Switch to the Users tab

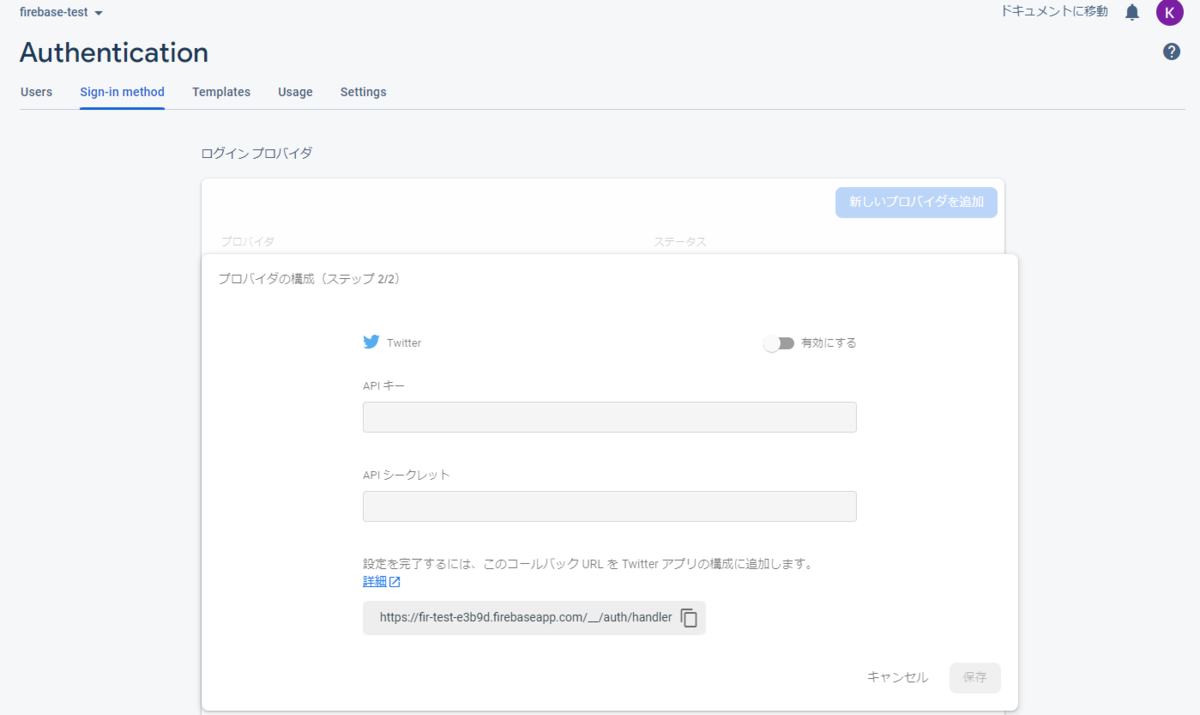pos(36,92)
